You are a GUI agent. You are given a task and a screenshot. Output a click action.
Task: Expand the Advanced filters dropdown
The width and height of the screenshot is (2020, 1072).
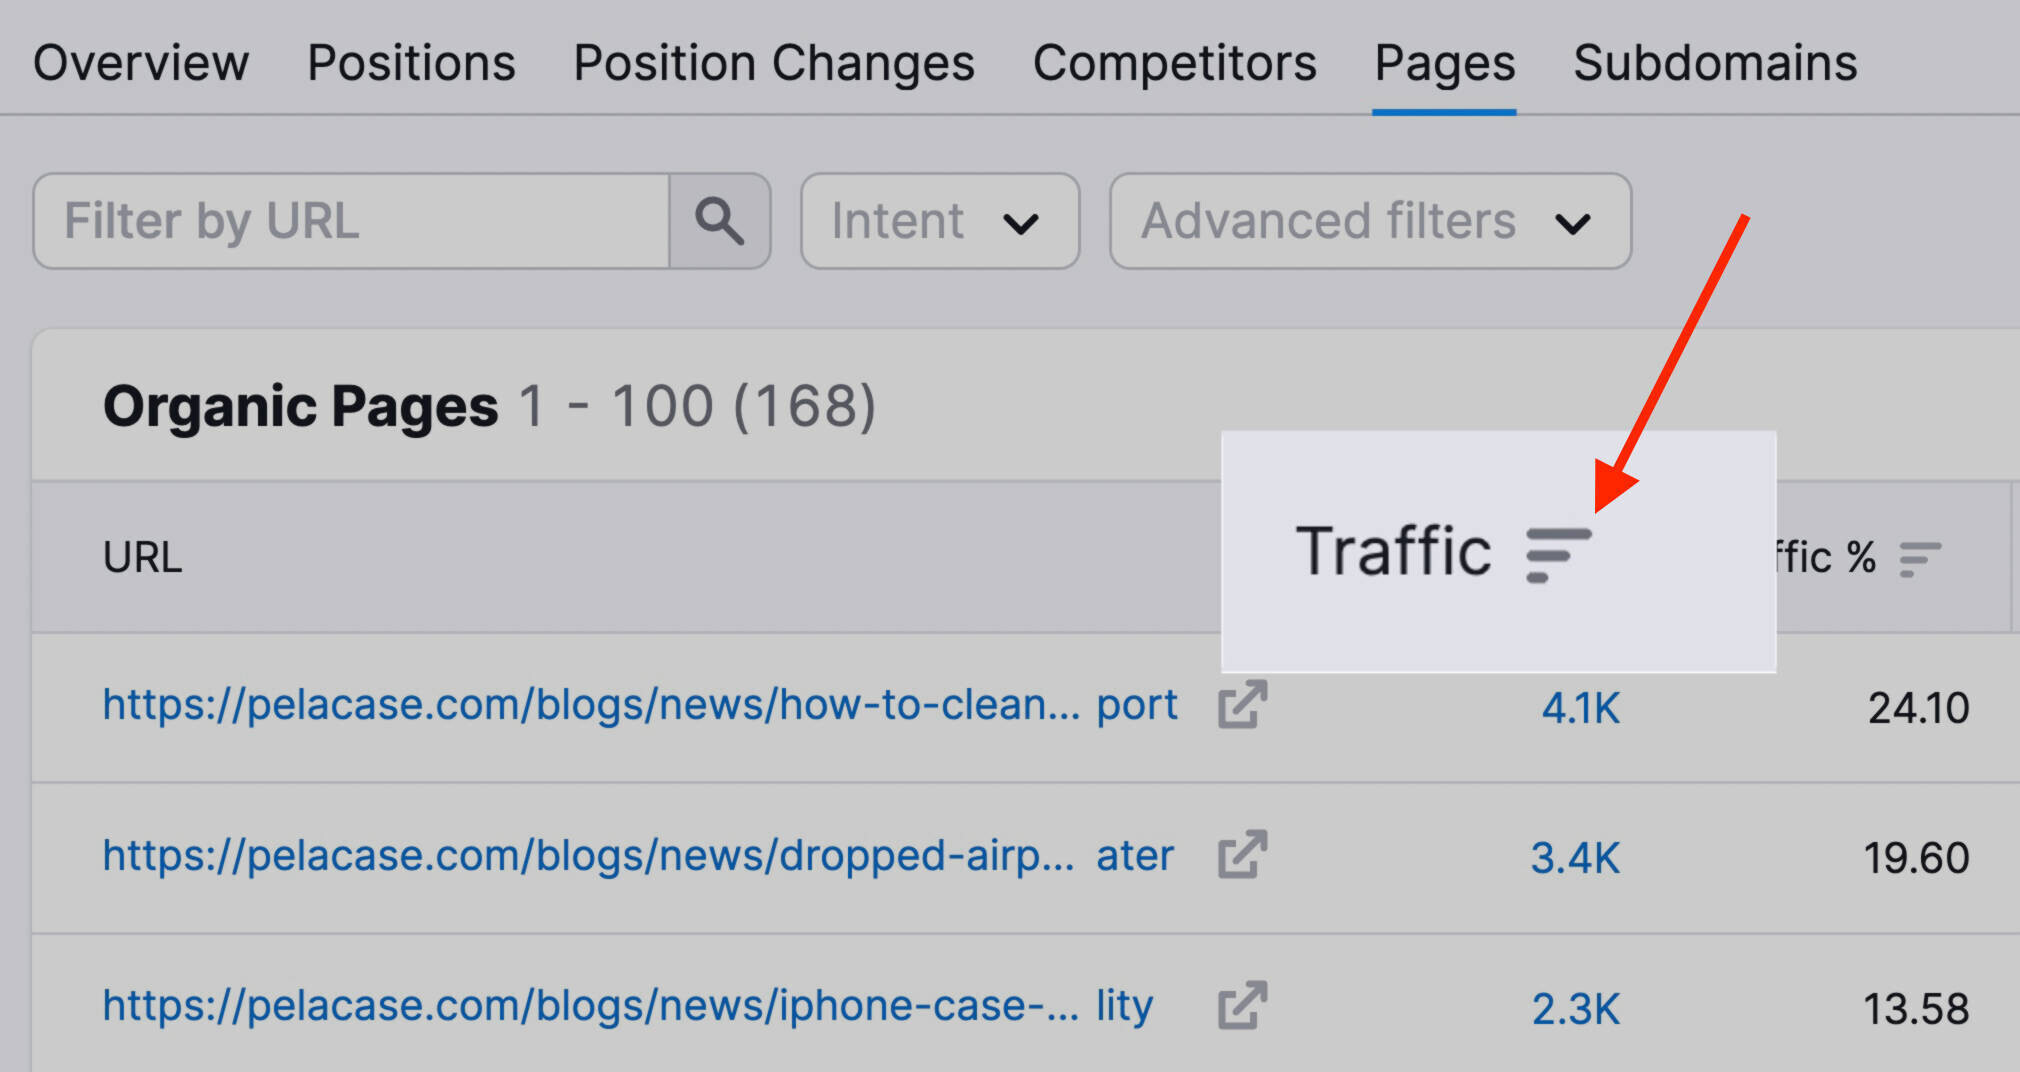click(x=1370, y=221)
